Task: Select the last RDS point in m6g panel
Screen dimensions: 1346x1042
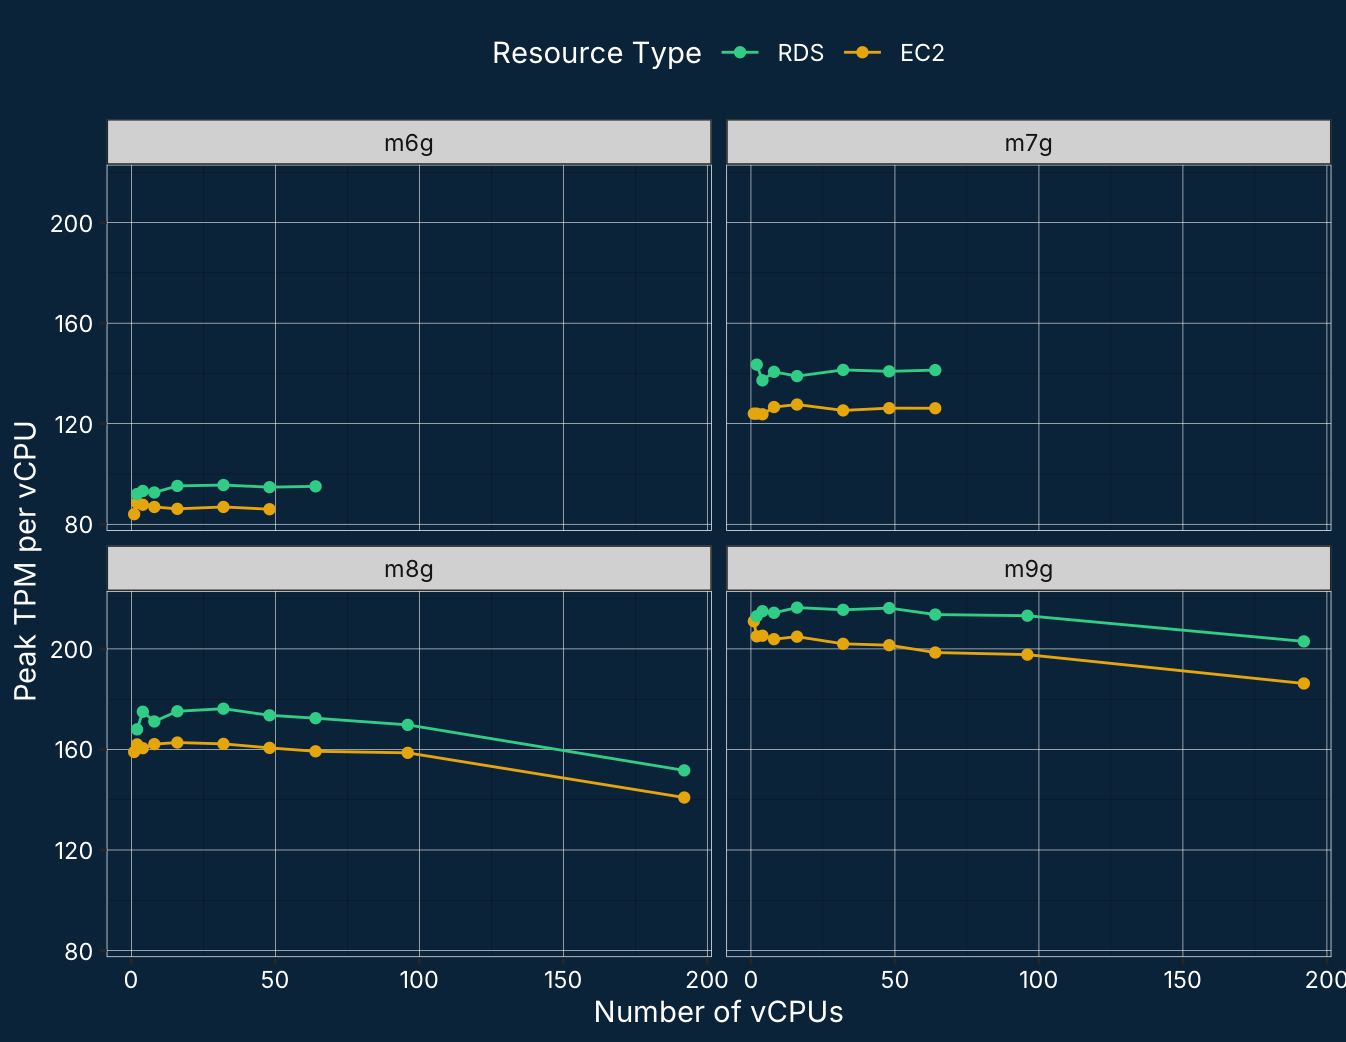Action: [315, 486]
